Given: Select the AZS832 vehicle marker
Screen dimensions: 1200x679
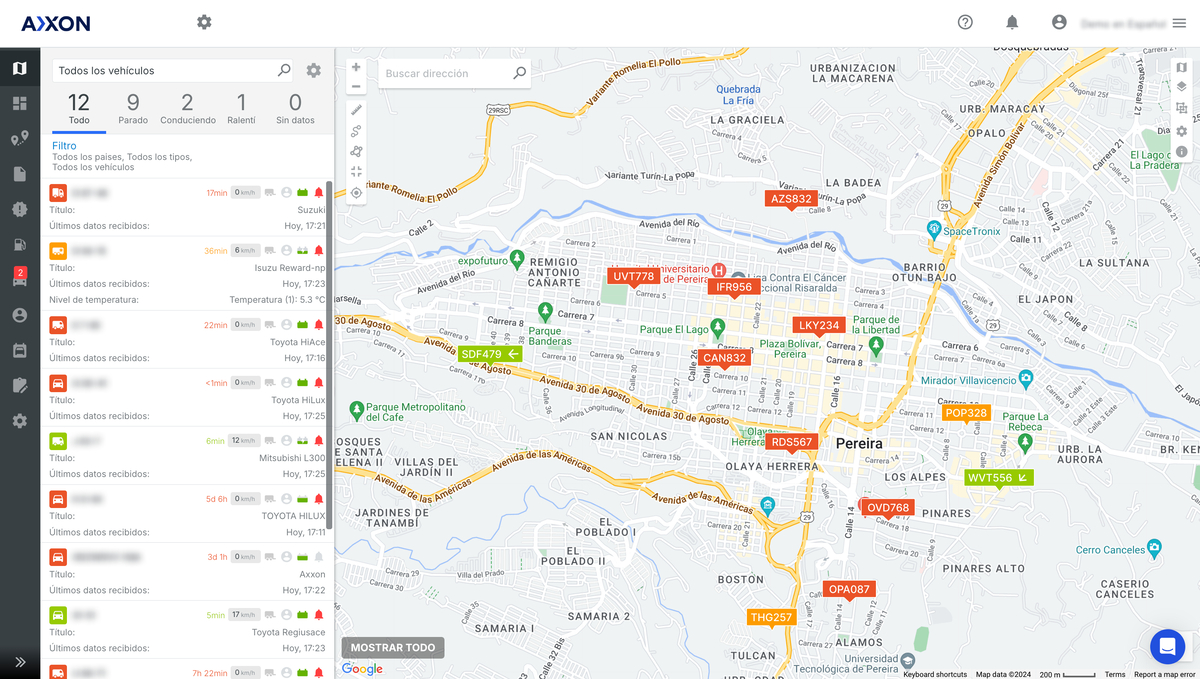Looking at the screenshot, I should tap(791, 199).
